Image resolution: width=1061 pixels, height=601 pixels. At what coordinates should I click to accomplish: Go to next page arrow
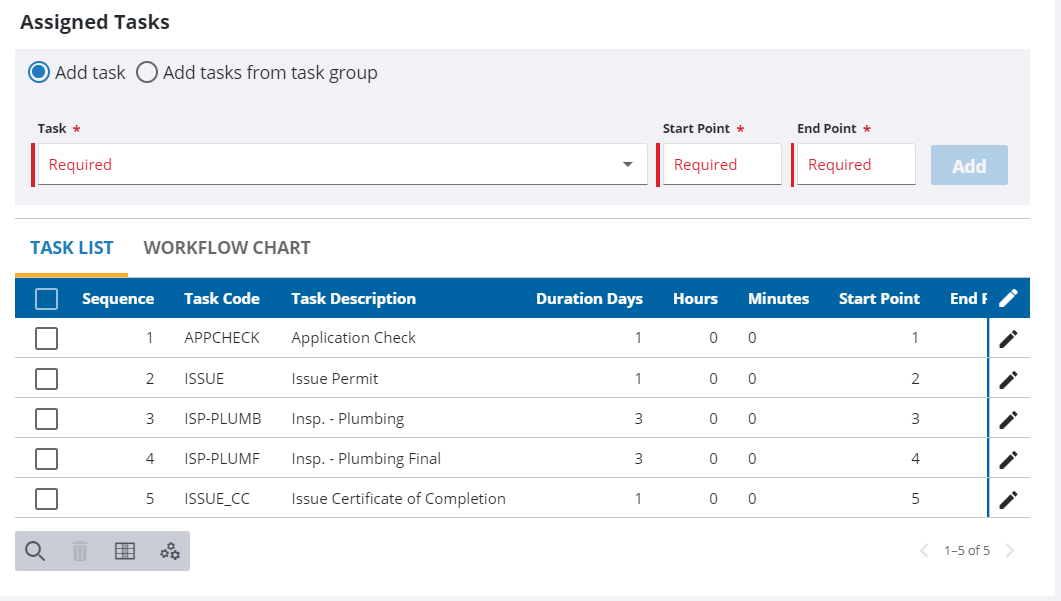coord(1010,550)
